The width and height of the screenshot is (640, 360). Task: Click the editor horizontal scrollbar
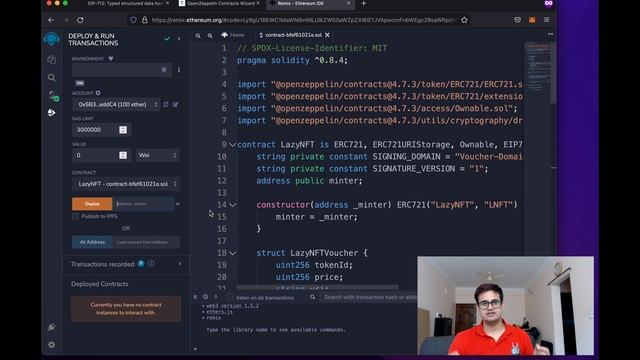[318, 287]
